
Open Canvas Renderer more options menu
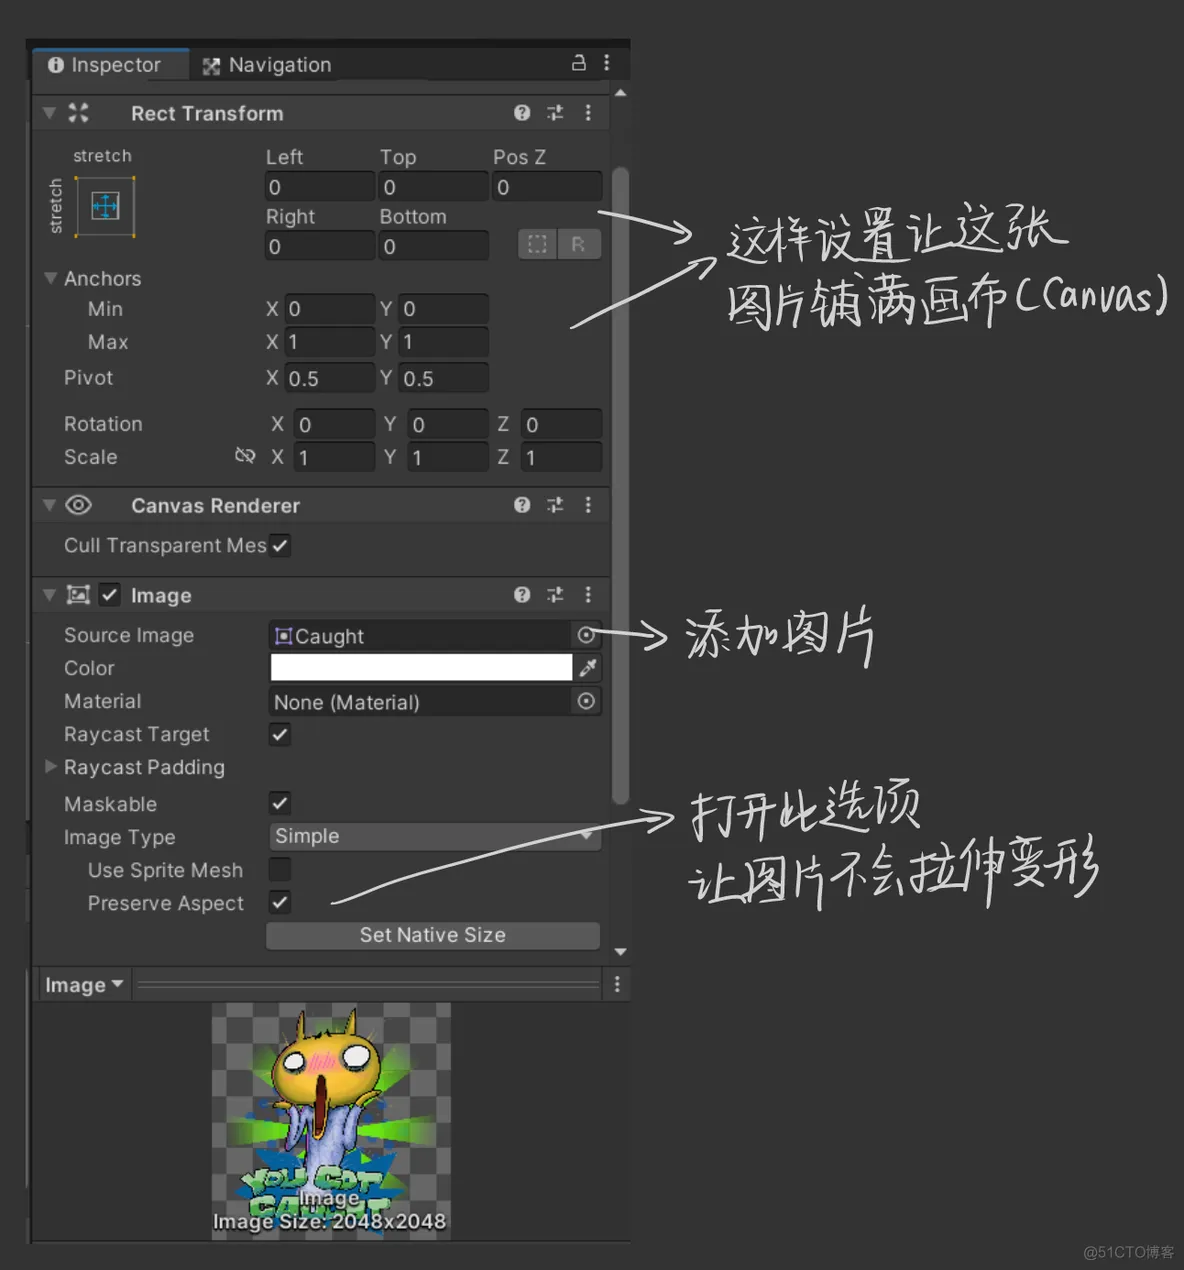click(x=588, y=505)
